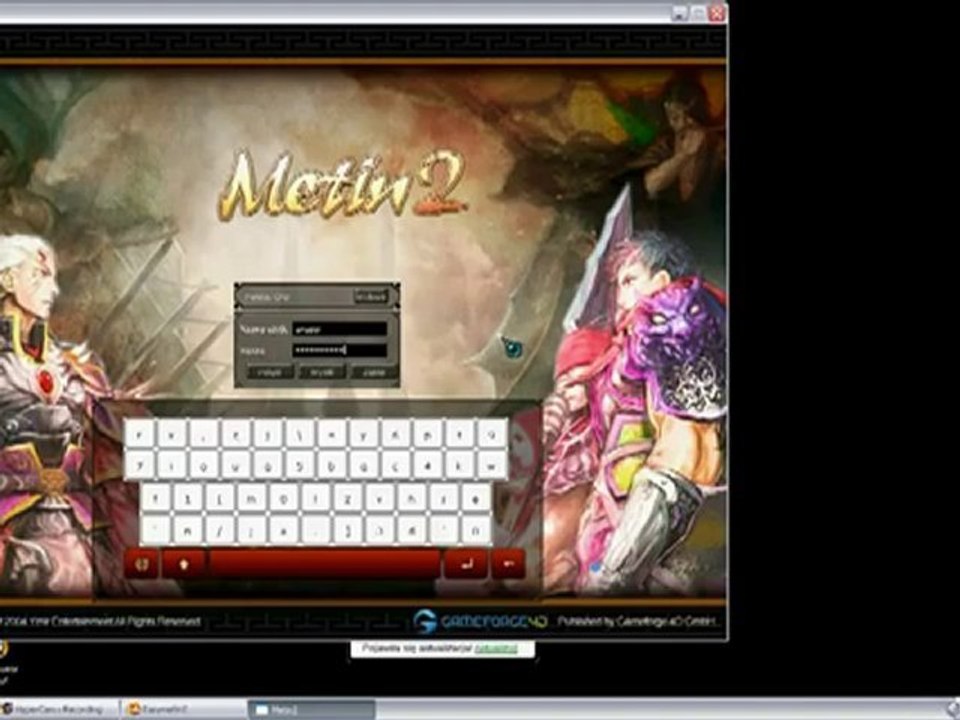The height and width of the screenshot is (720, 960).
Task: Open the green update link in notification popup
Action: pyautogui.click(x=496, y=648)
